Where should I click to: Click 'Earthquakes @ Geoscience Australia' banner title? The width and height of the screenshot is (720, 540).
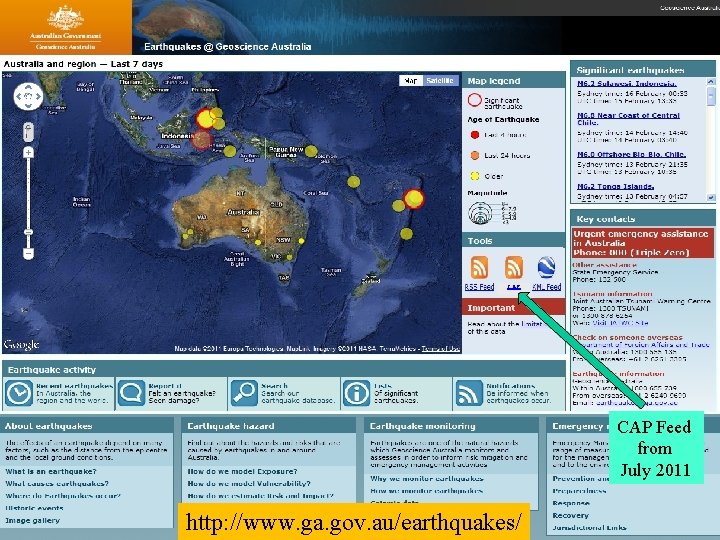tap(228, 46)
